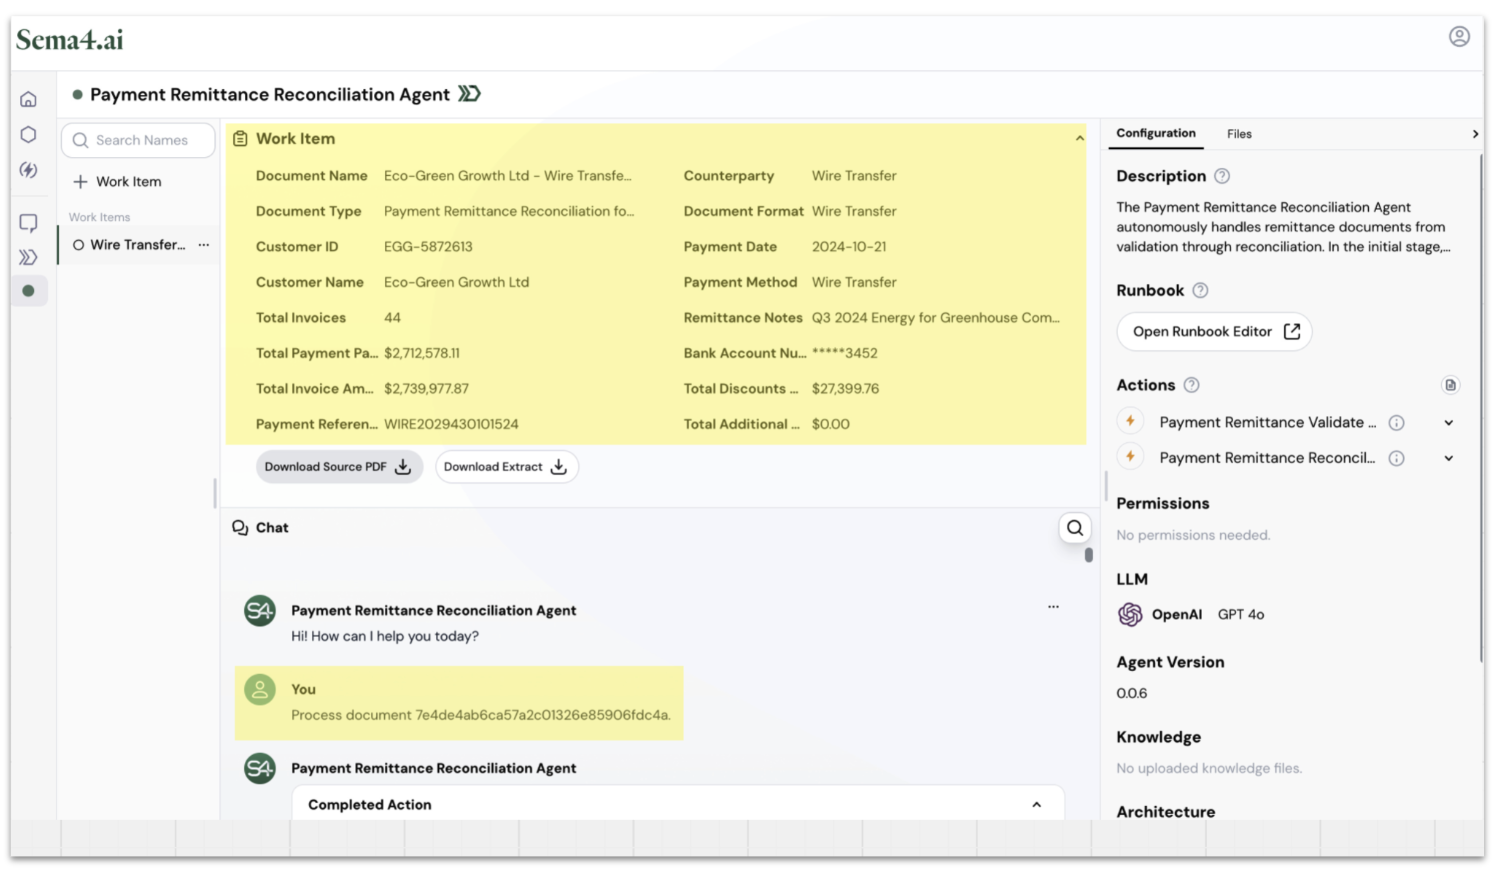
Task: Click the Total Additional value $0.00
Action: 831,425
